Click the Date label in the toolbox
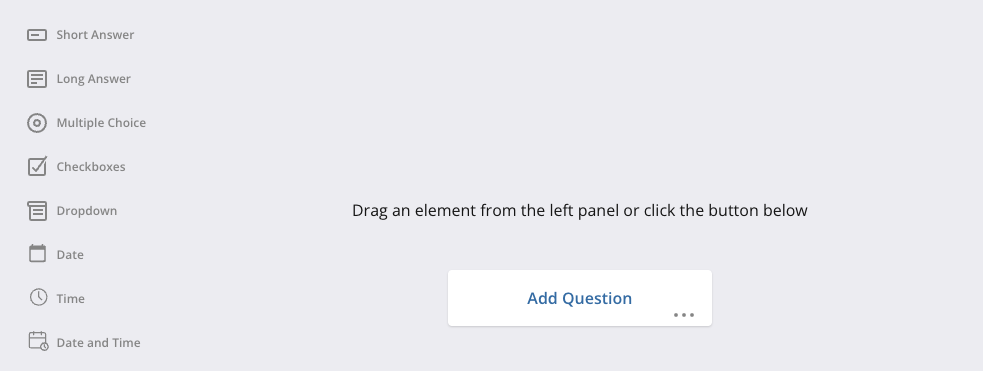The height and width of the screenshot is (371, 983). [x=70, y=254]
